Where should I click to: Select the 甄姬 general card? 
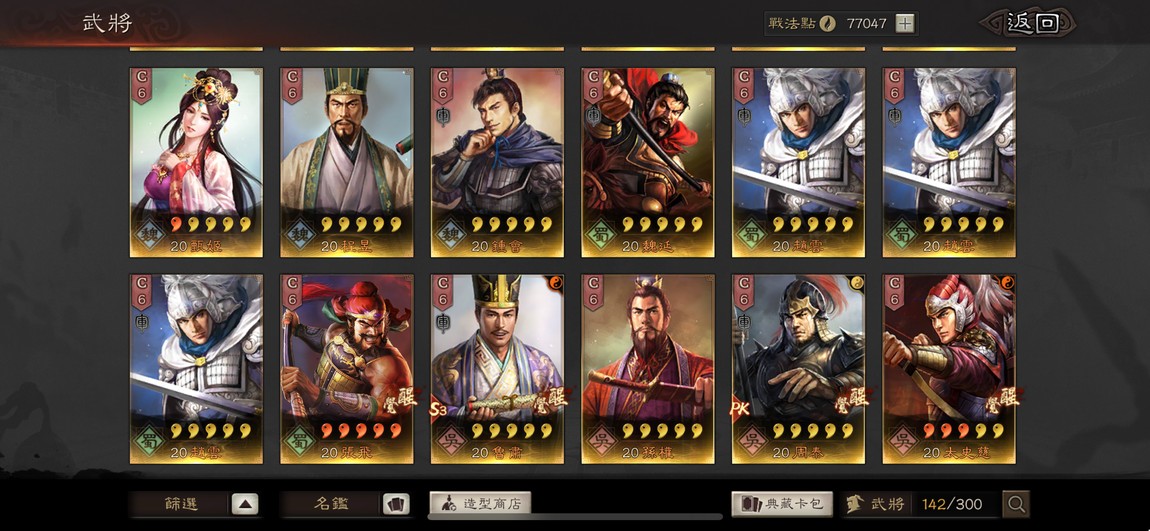pyautogui.click(x=196, y=163)
